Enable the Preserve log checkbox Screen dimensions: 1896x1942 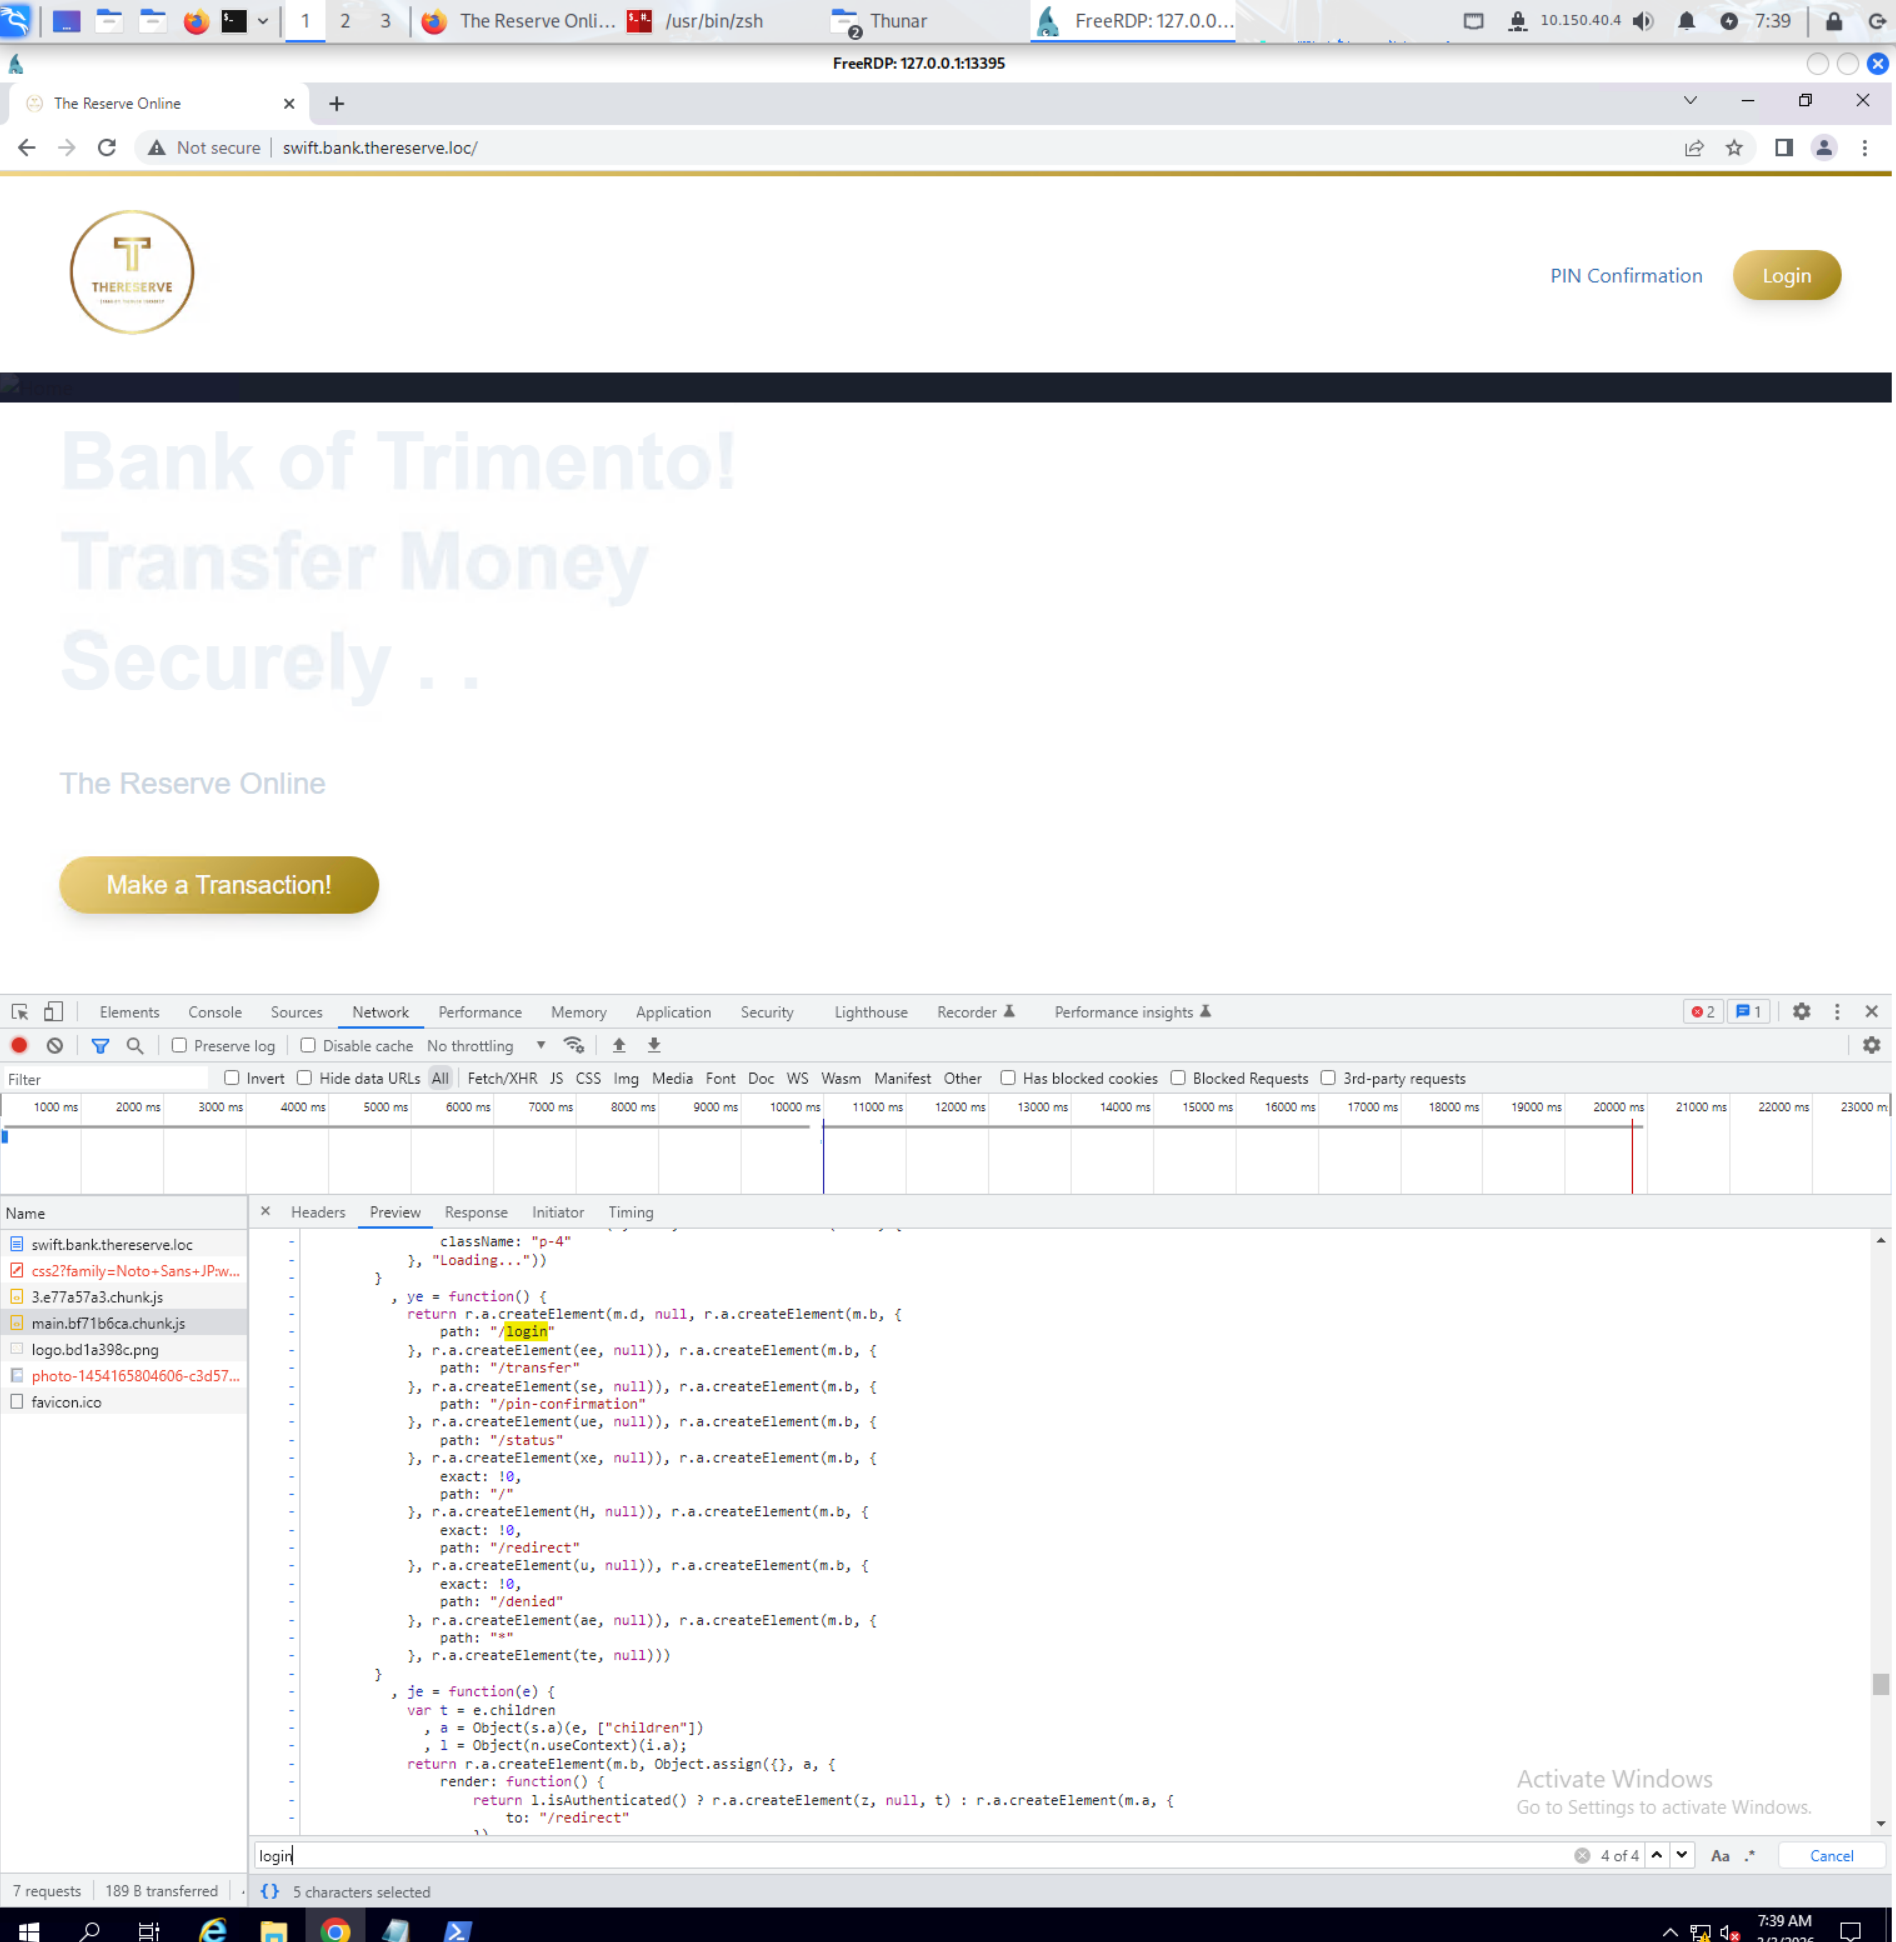180,1045
